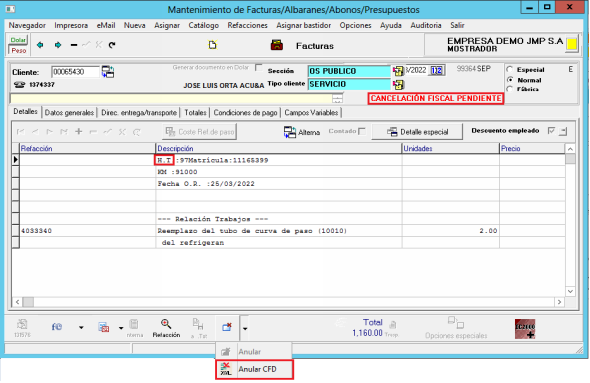Switch to the Datos generales tab
Screen dimensions: 590x383
(x=69, y=112)
